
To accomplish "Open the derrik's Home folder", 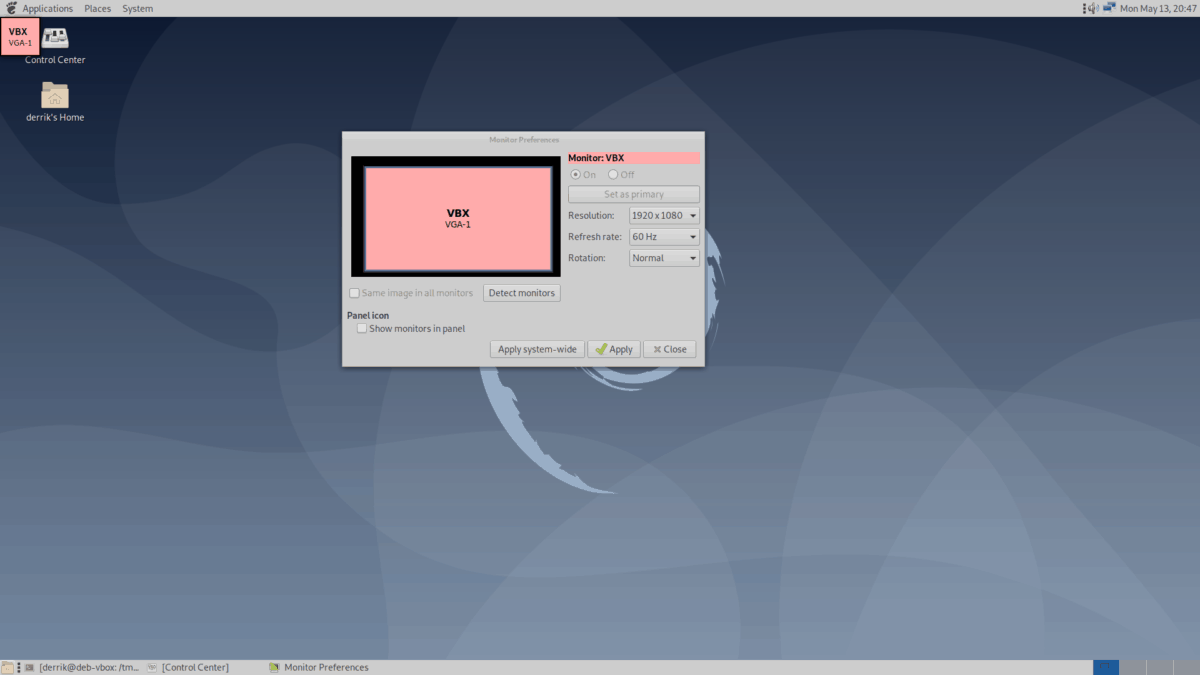I will (x=55, y=98).
